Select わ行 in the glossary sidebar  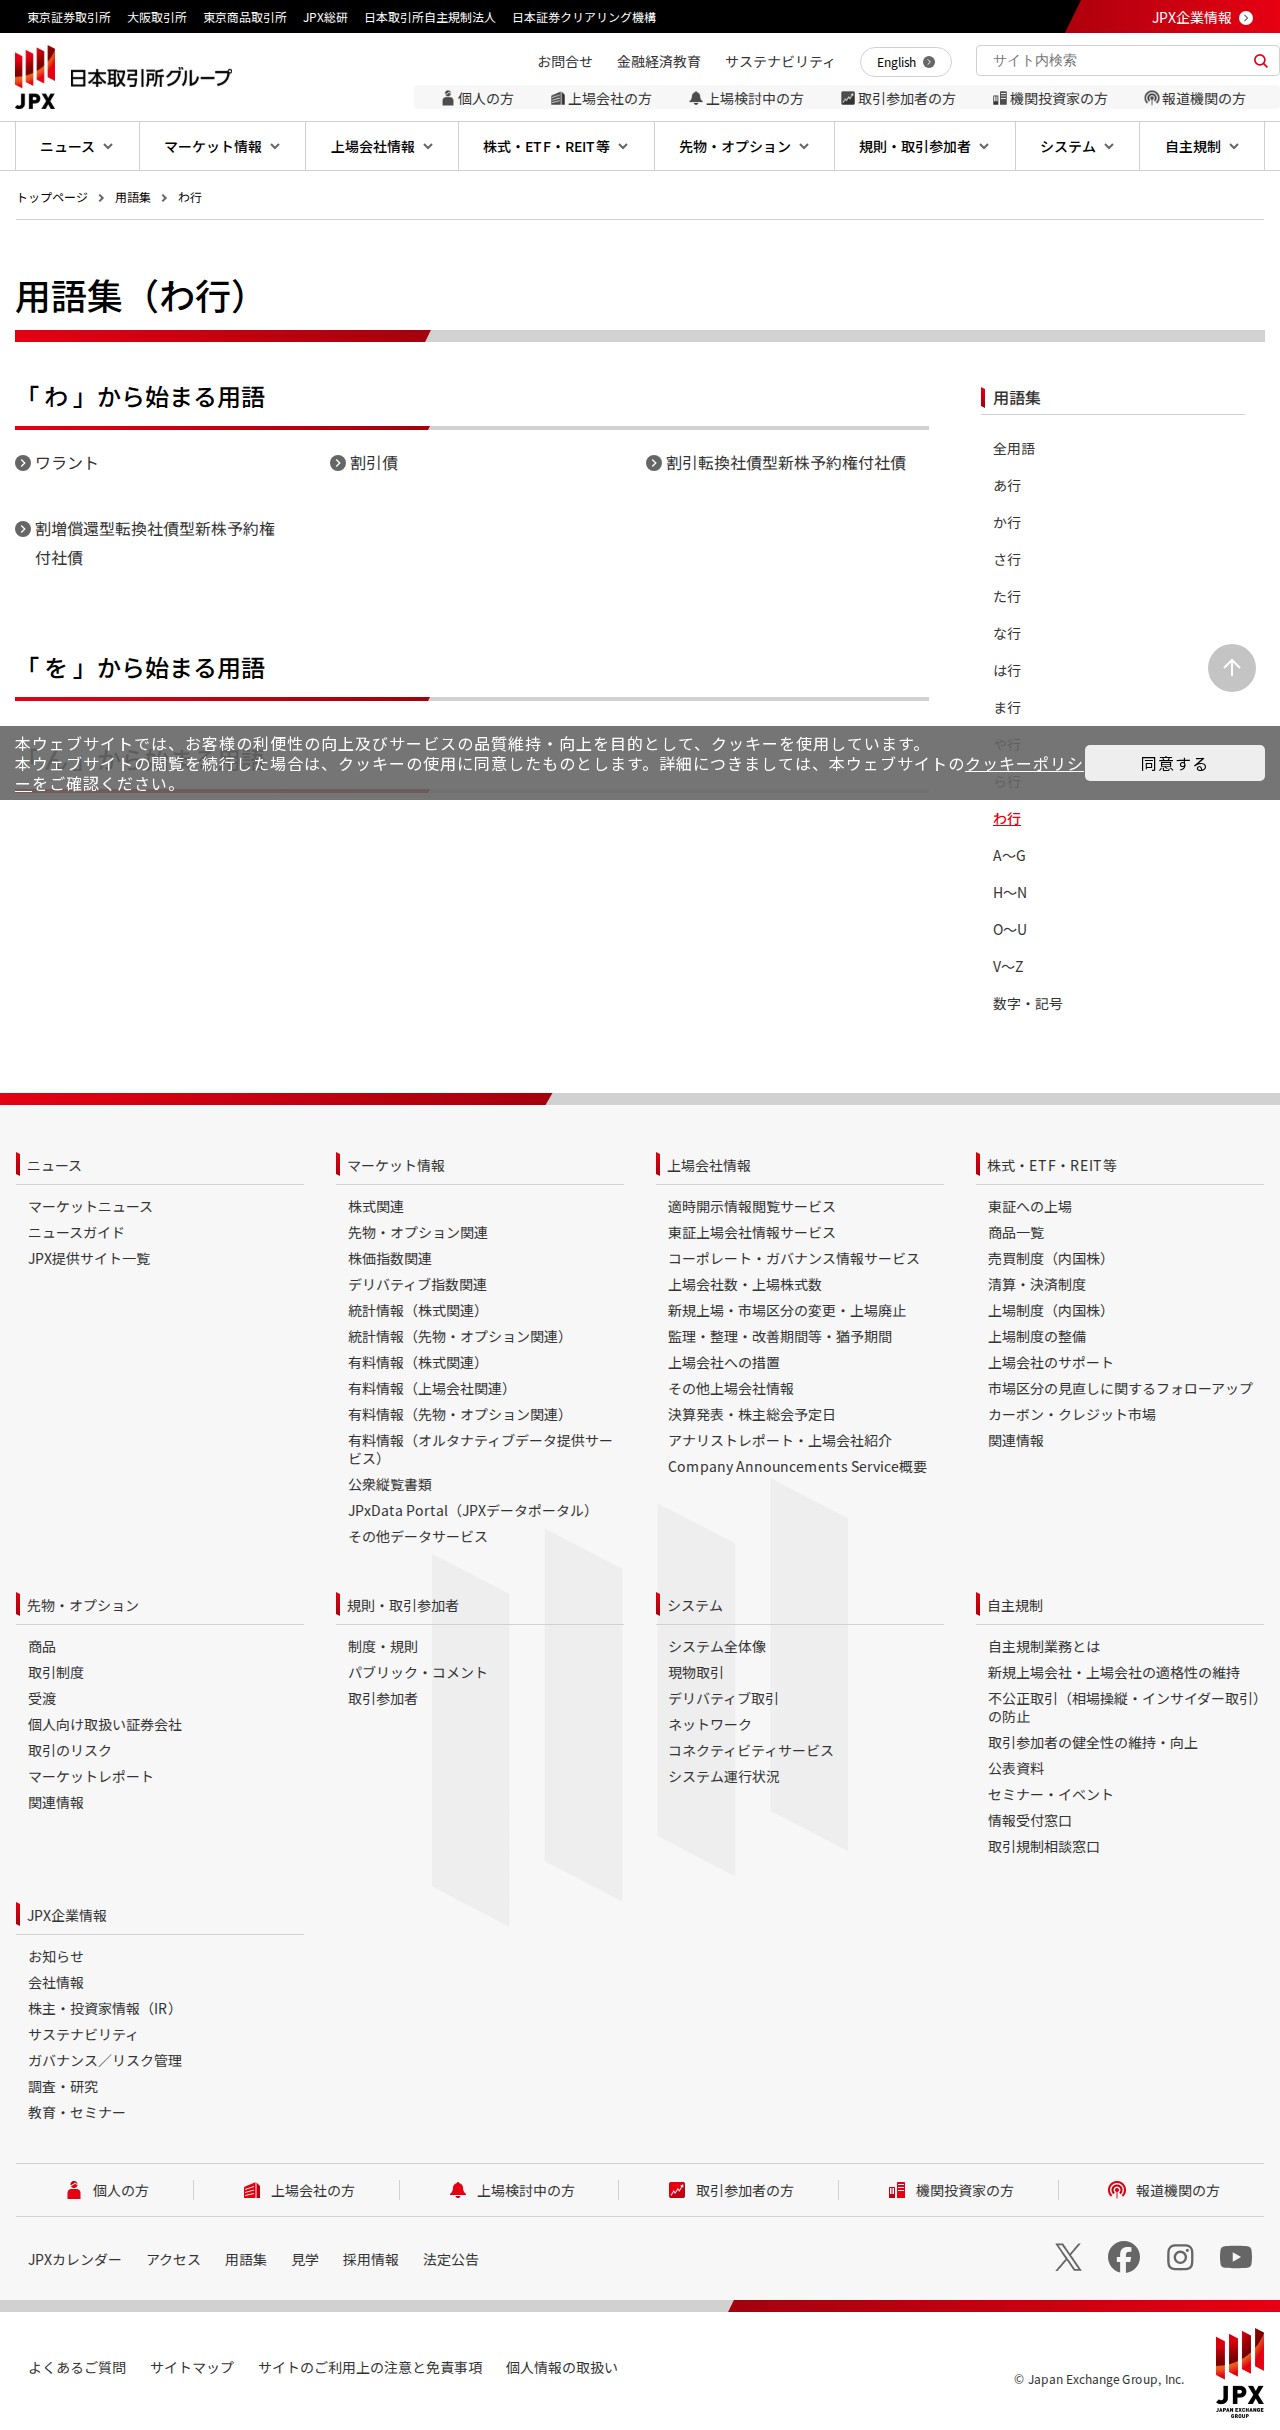1007,819
